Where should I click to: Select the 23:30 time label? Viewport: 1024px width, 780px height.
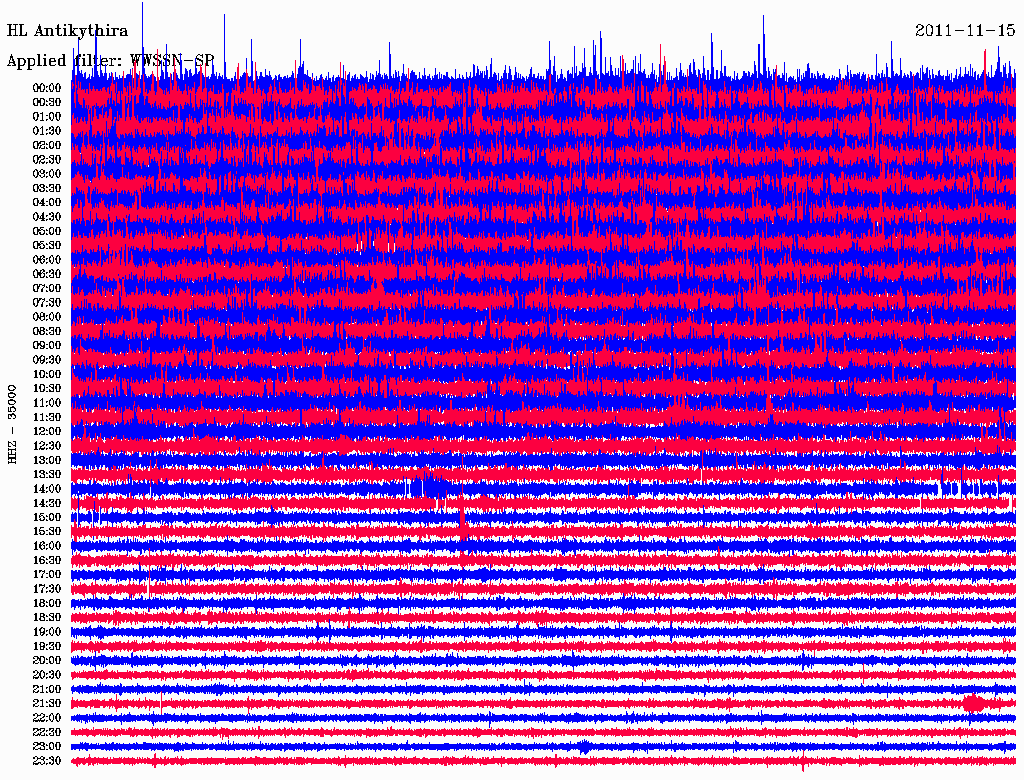click(x=47, y=761)
